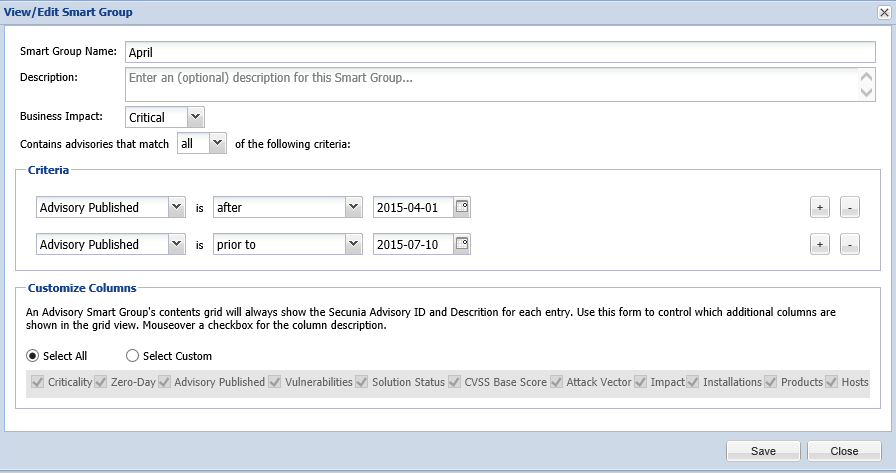Click the Close button

coord(844,451)
